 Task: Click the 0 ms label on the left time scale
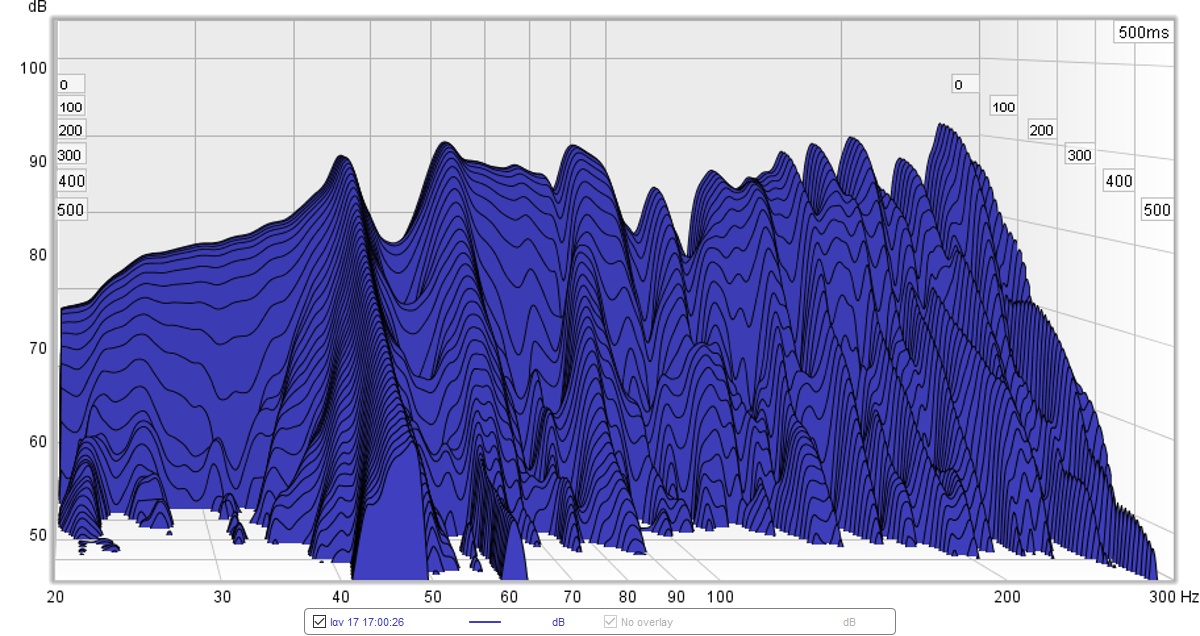tap(64, 85)
